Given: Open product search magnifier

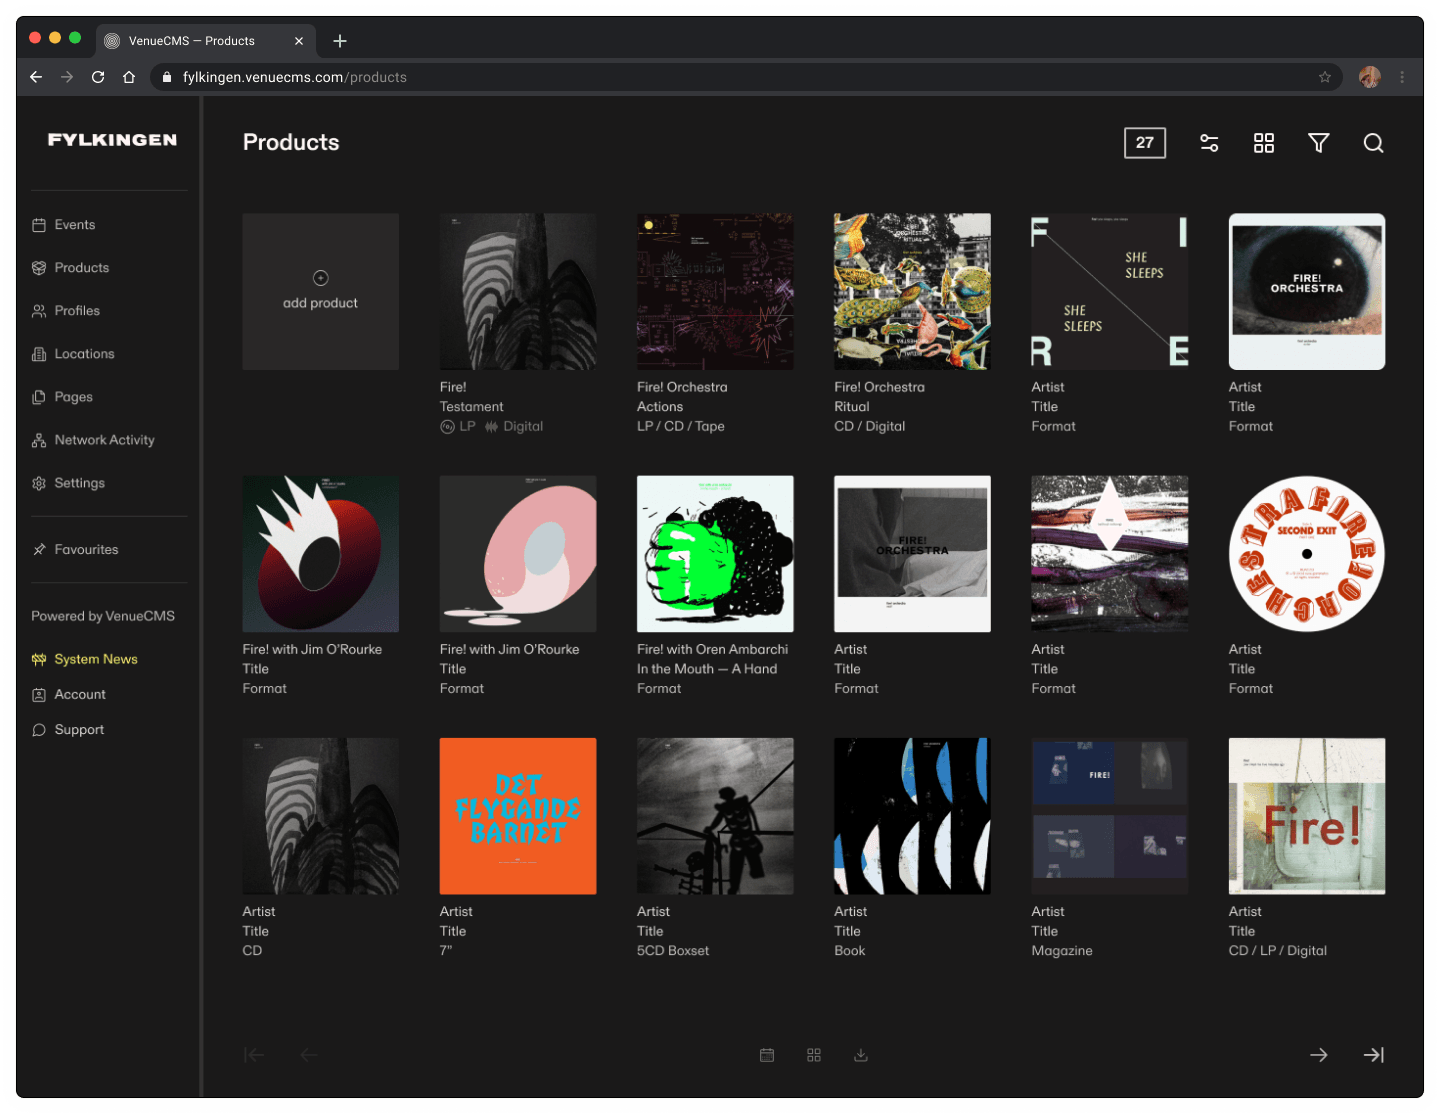Looking at the screenshot, I should [x=1374, y=143].
